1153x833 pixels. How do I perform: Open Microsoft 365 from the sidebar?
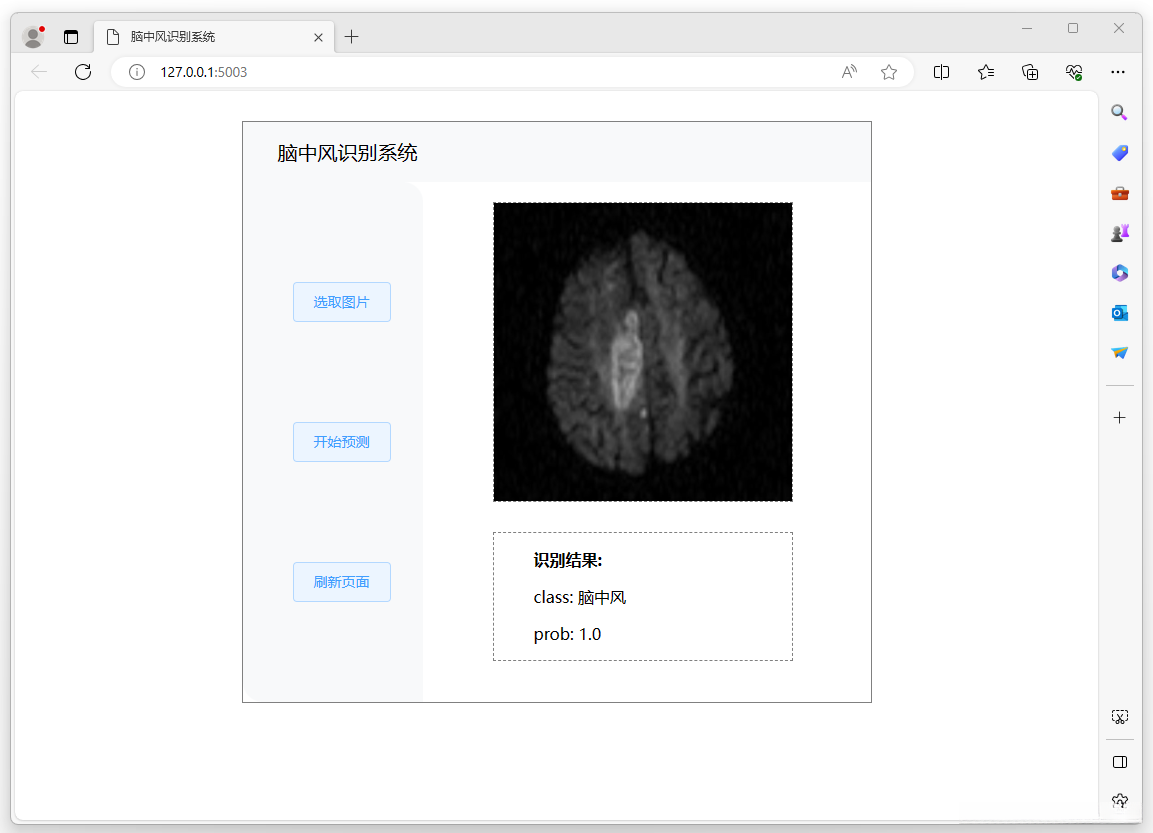[1119, 273]
